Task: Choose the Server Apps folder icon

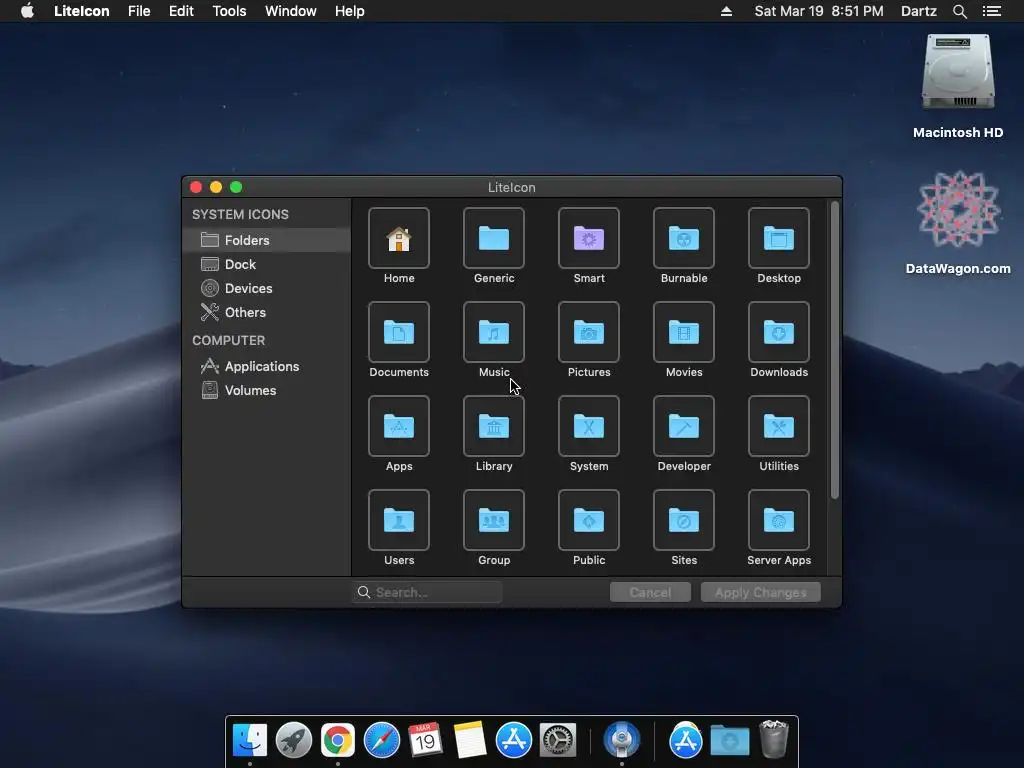Action: [x=779, y=520]
